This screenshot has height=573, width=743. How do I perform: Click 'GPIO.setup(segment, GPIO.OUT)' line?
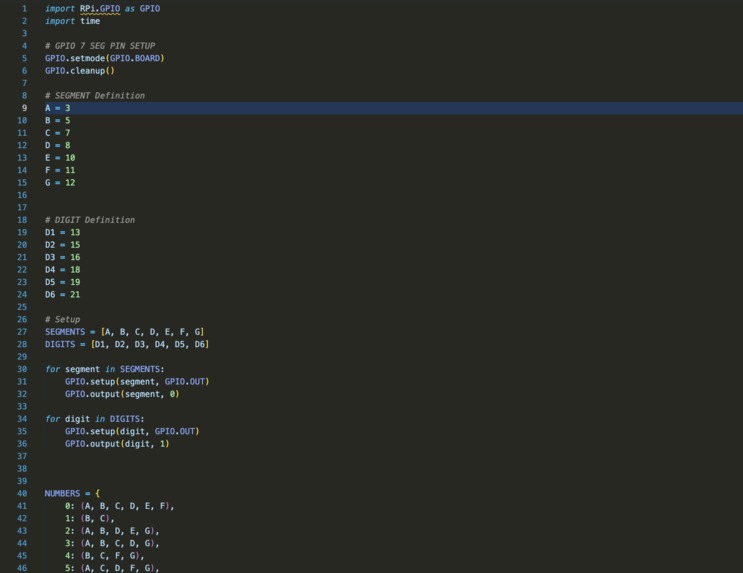[137, 382]
